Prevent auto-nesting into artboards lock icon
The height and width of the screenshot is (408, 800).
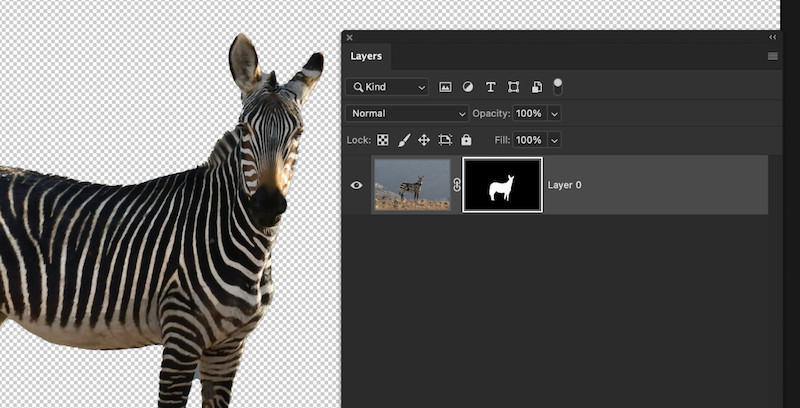coord(445,140)
